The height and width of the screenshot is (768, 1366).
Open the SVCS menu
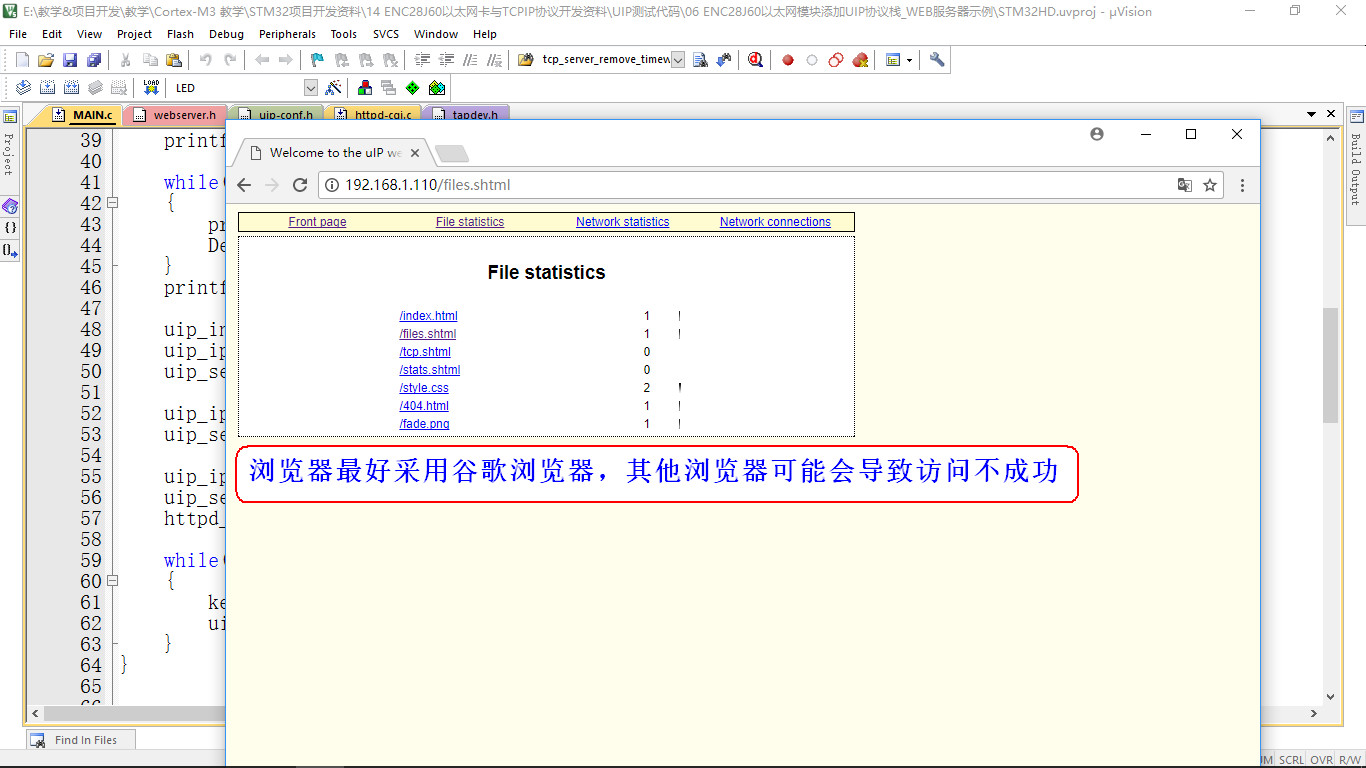[x=386, y=34]
